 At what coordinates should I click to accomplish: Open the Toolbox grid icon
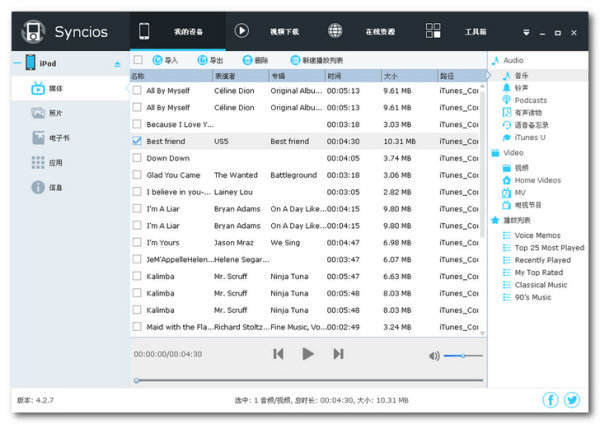[x=433, y=30]
